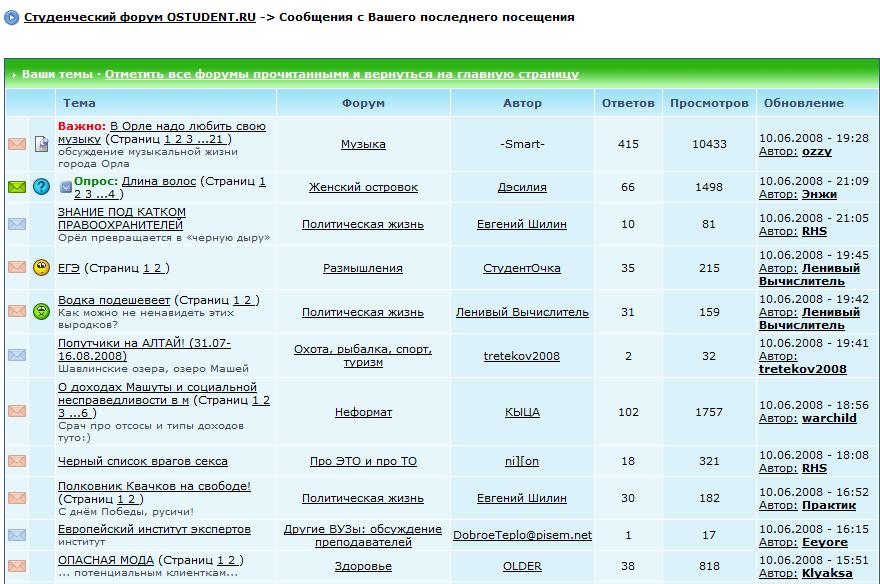
Task: Click envelope icon in Европейский институт row
Action: [x=17, y=535]
